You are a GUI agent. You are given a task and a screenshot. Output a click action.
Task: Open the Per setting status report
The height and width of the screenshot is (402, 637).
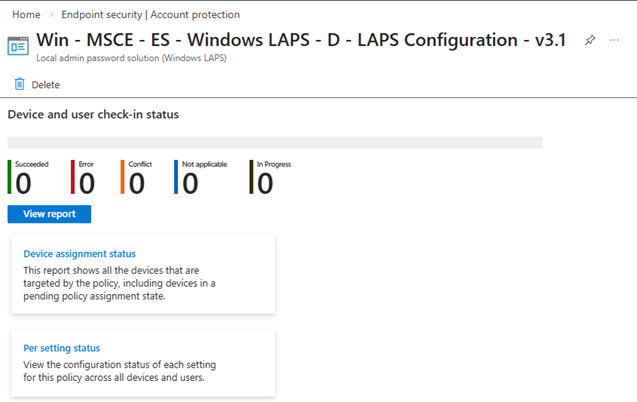click(x=61, y=348)
